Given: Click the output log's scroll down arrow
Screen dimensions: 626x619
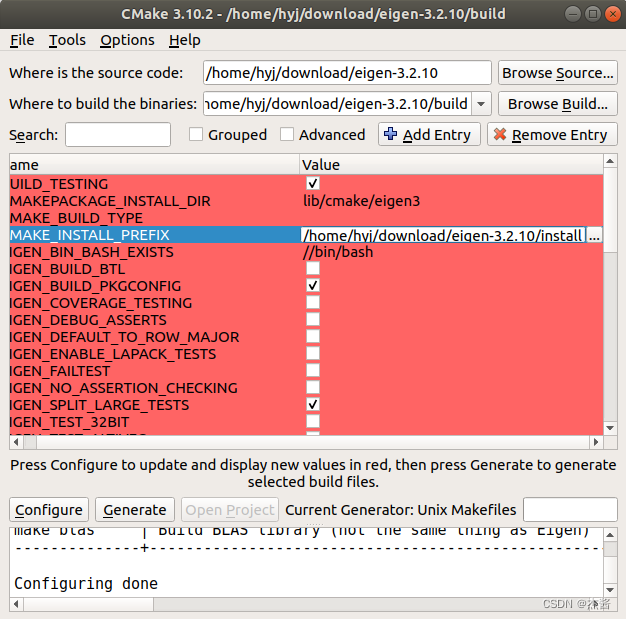Looking at the screenshot, I should pos(610,590).
